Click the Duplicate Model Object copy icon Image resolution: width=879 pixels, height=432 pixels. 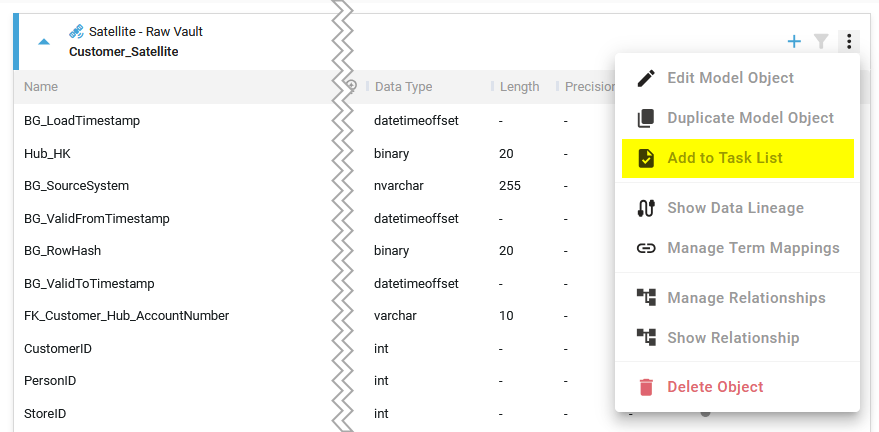[646, 118]
